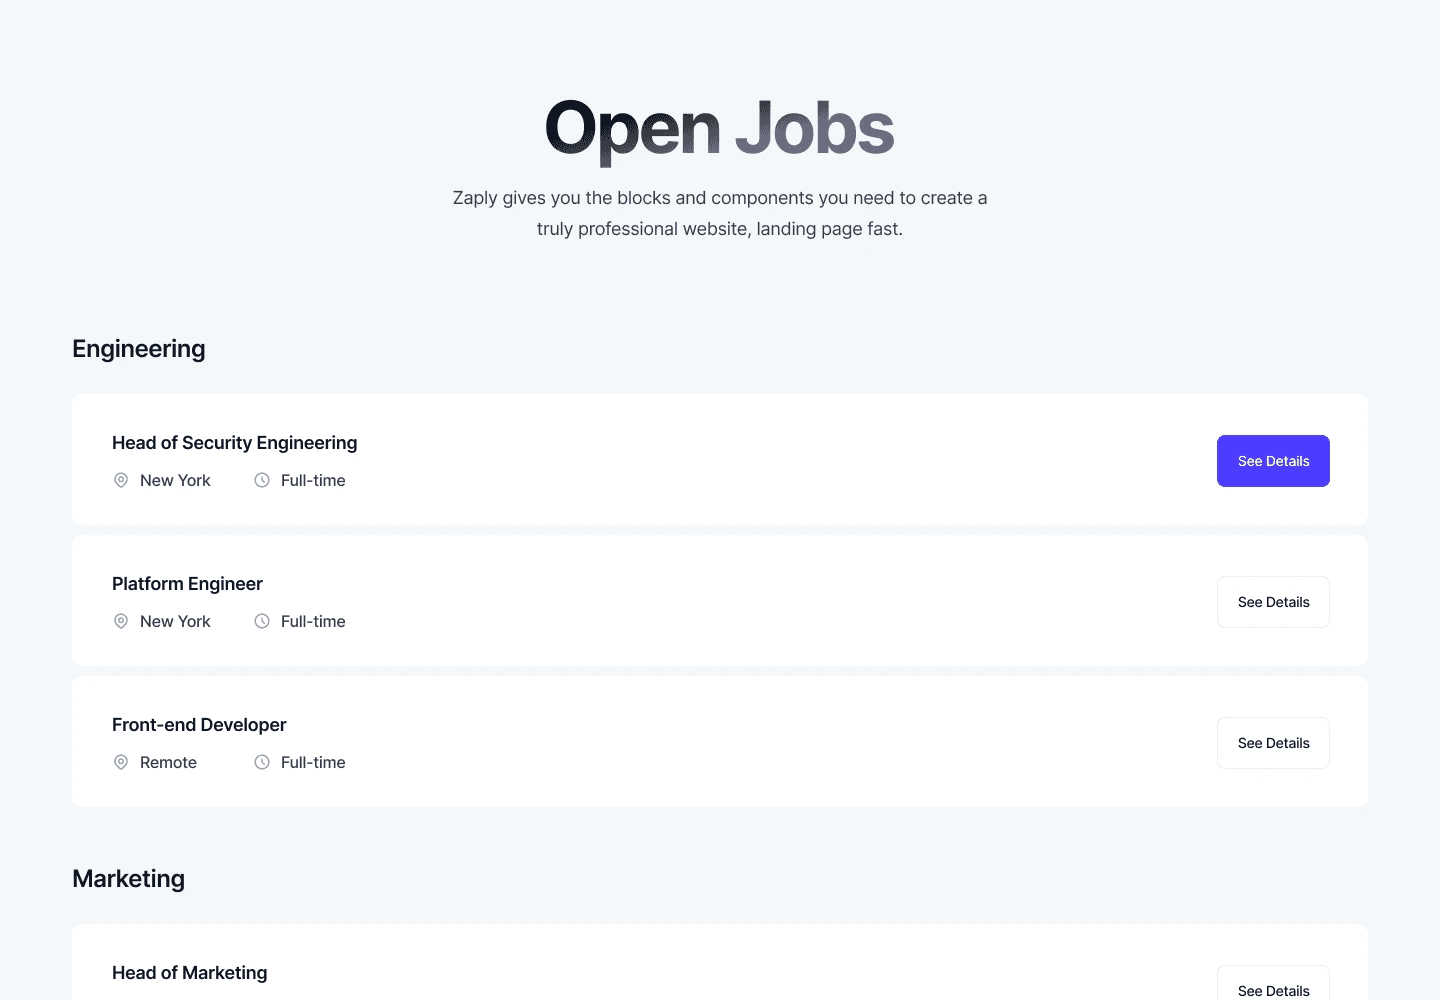Image resolution: width=1440 pixels, height=1000 pixels.
Task: Click clock icon for Head of Security Engineering
Action: (262, 480)
